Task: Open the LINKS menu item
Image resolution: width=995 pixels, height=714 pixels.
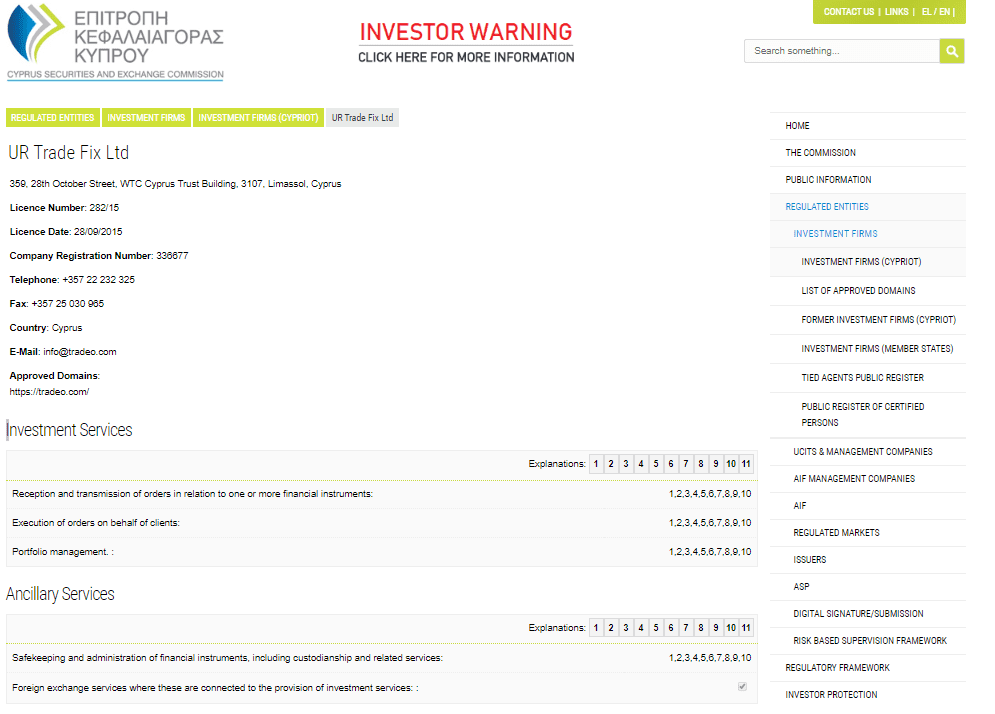Action: [x=897, y=12]
